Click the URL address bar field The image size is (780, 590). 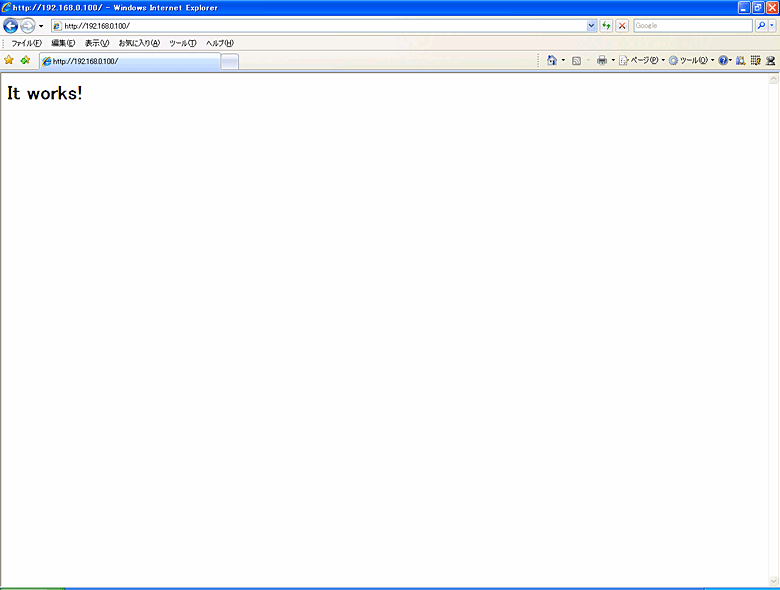tap(320, 25)
